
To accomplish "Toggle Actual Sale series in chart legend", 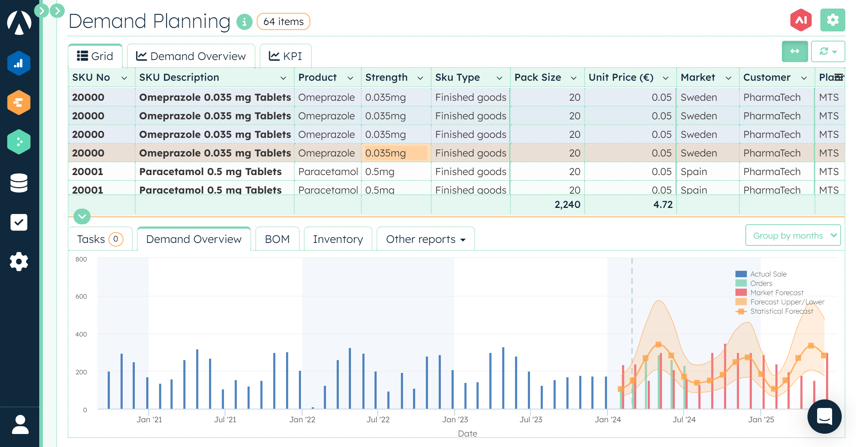I will coord(767,274).
